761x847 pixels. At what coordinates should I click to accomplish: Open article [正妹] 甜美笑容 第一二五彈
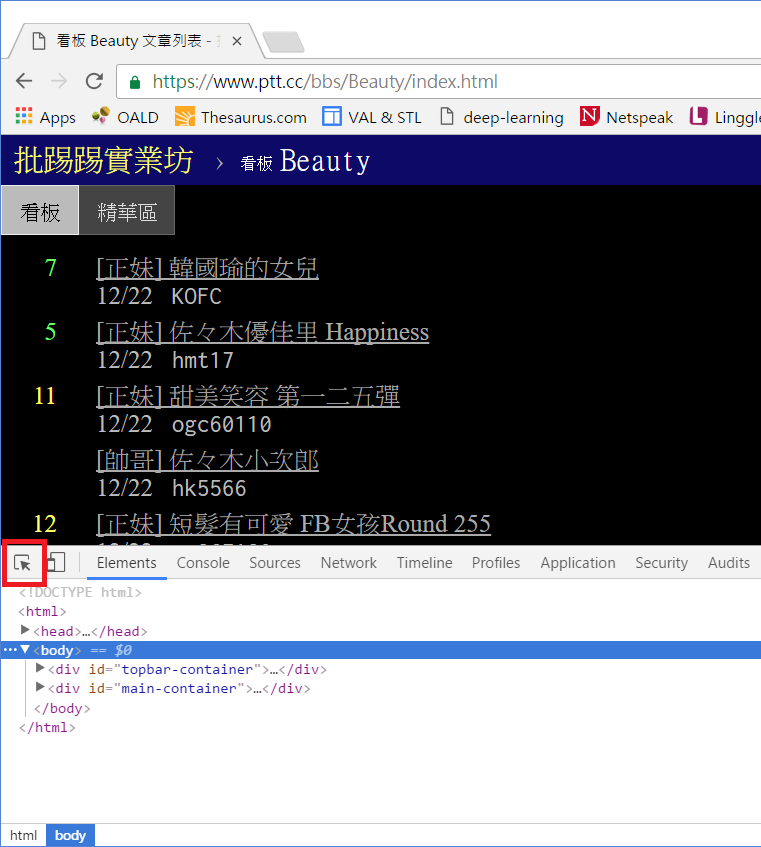248,396
